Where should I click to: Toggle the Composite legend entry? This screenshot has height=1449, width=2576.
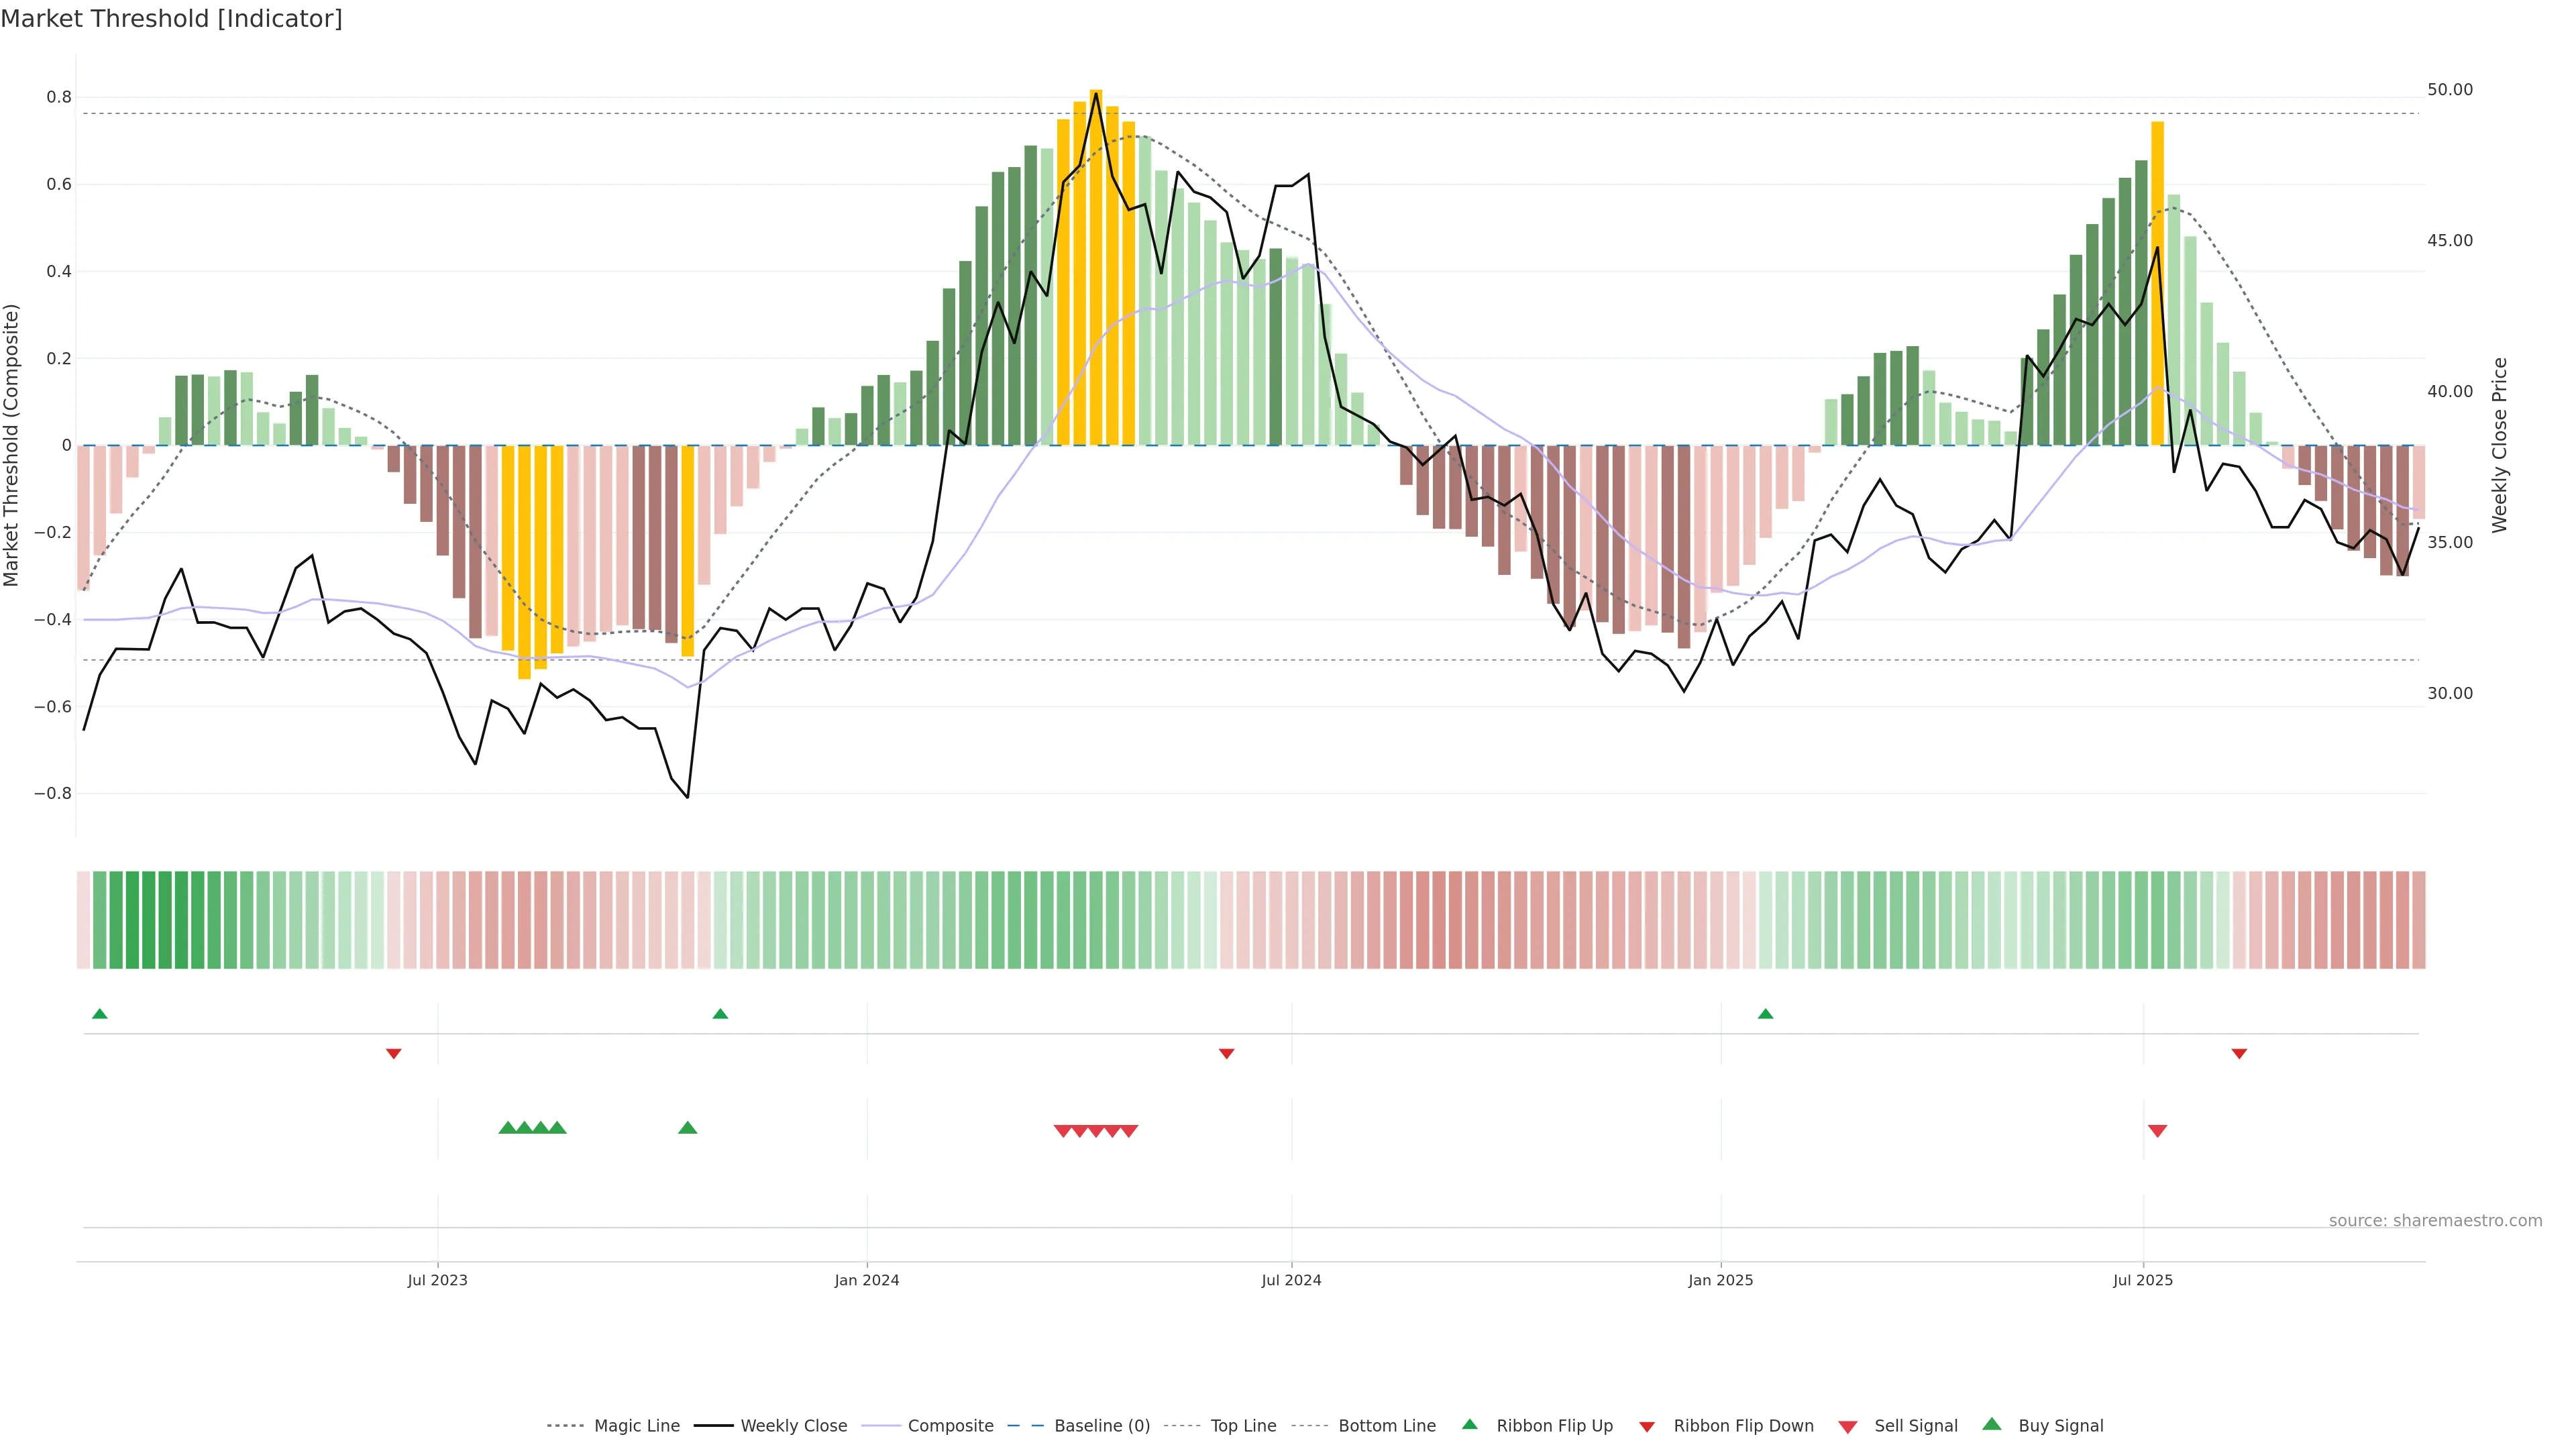[x=950, y=1426]
